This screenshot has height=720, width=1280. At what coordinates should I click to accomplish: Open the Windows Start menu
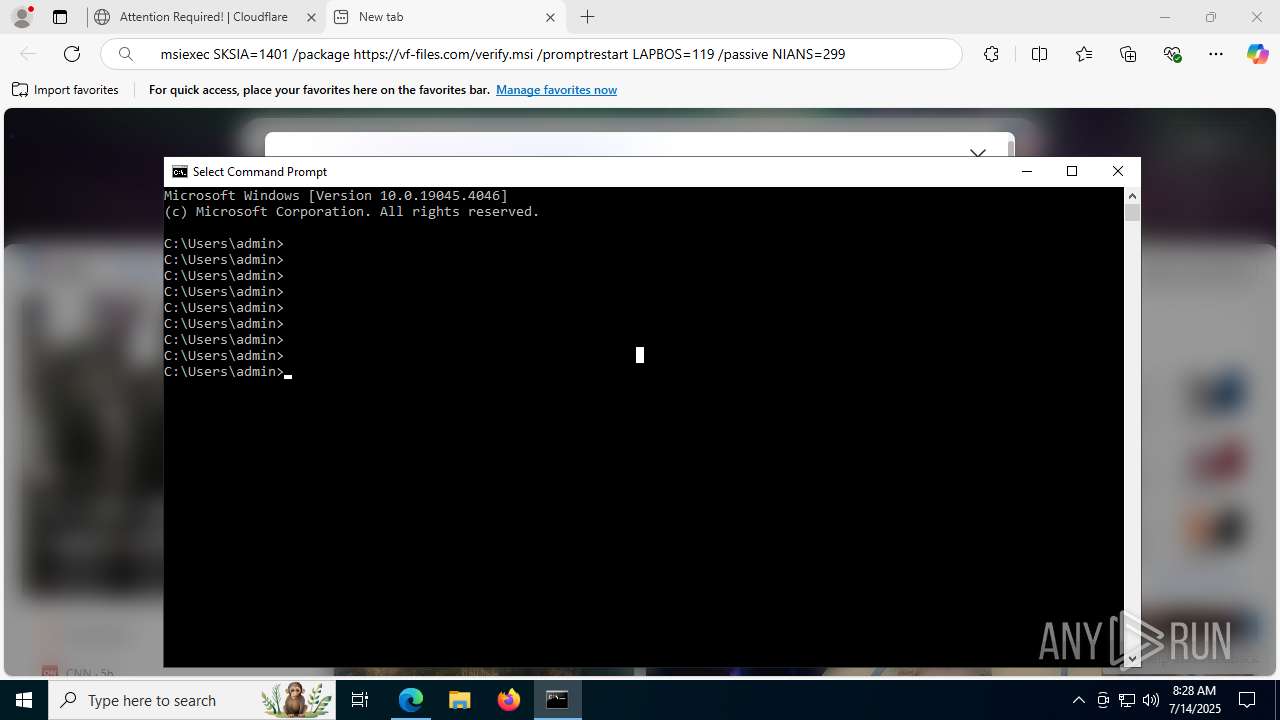24,700
